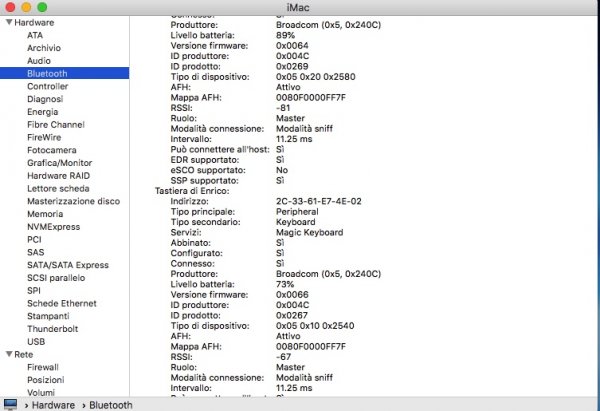Select Volumi under Rete
600x411 pixels.
pyautogui.click(x=41, y=393)
